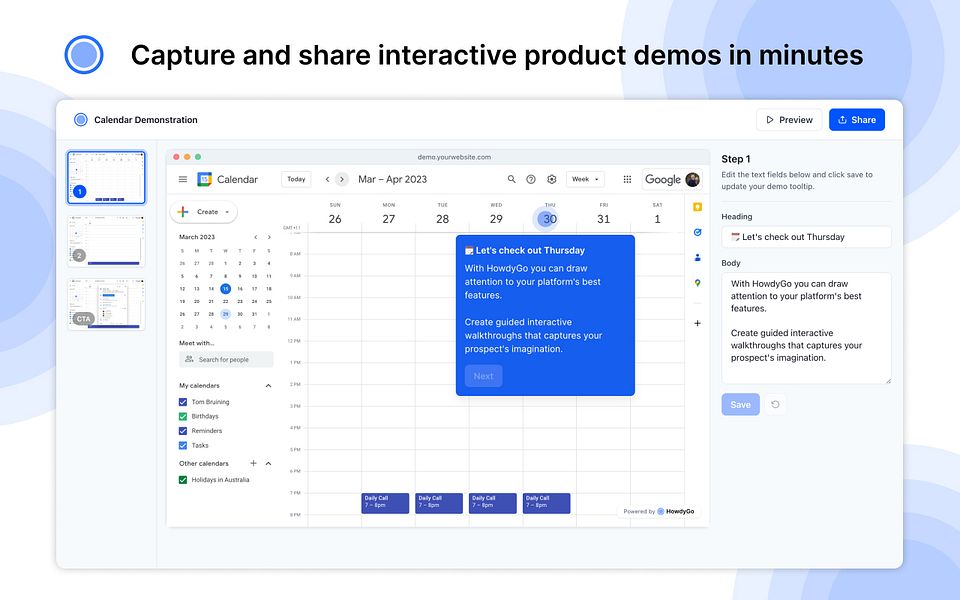
Task: Toggle the Birthdays calendar checkbox
Action: 182,416
